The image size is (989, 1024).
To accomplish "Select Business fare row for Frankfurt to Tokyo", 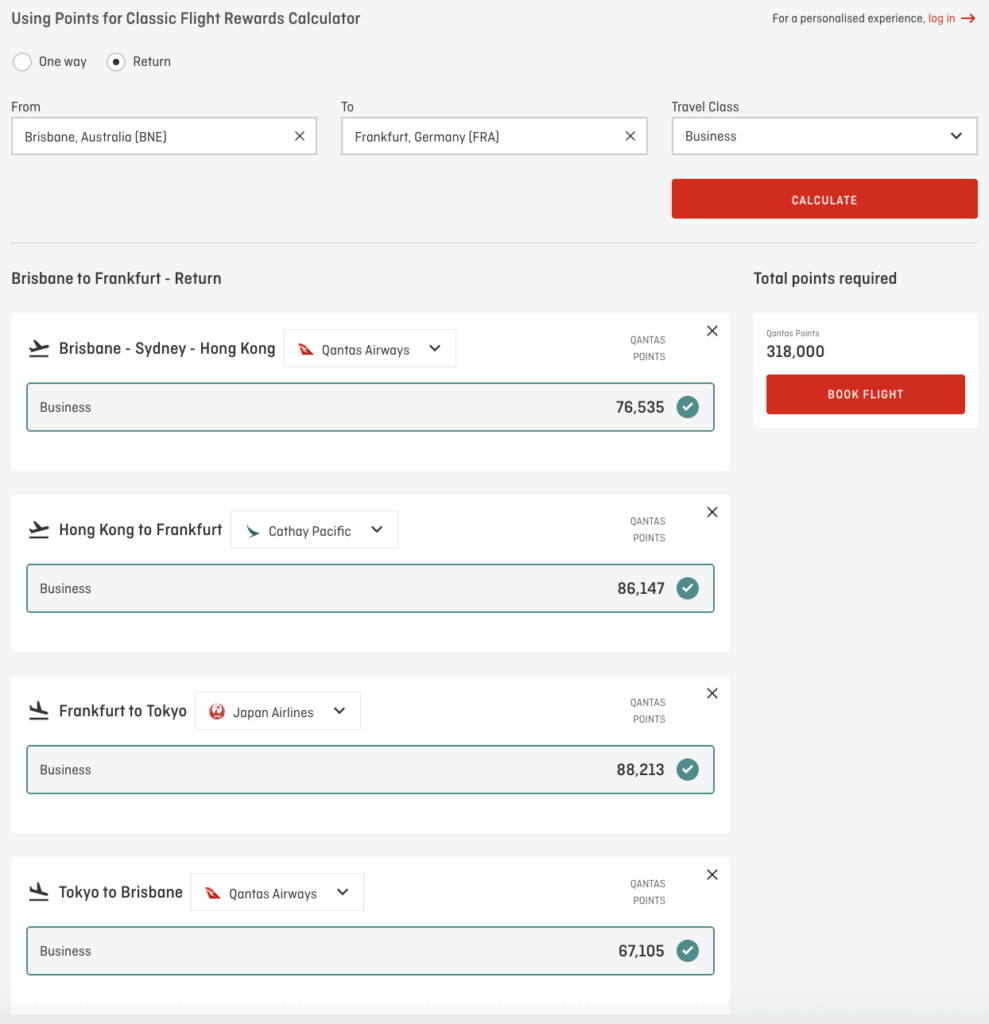I will click(x=370, y=769).
